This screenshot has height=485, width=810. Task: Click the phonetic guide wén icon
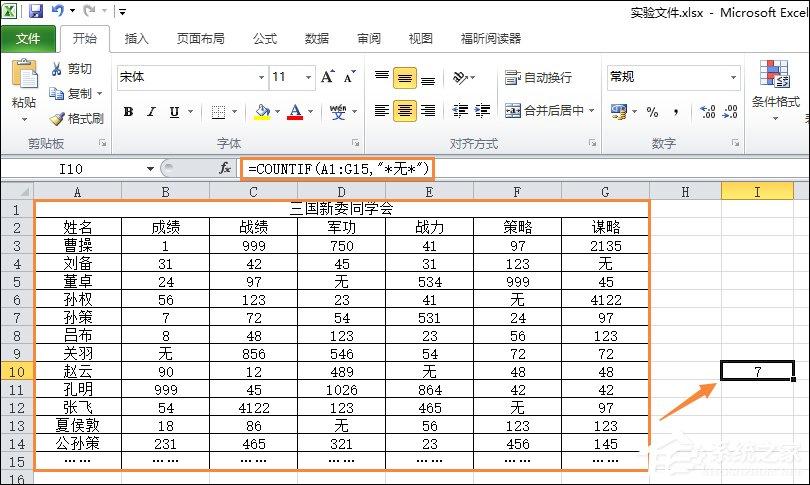pyautogui.click(x=338, y=112)
